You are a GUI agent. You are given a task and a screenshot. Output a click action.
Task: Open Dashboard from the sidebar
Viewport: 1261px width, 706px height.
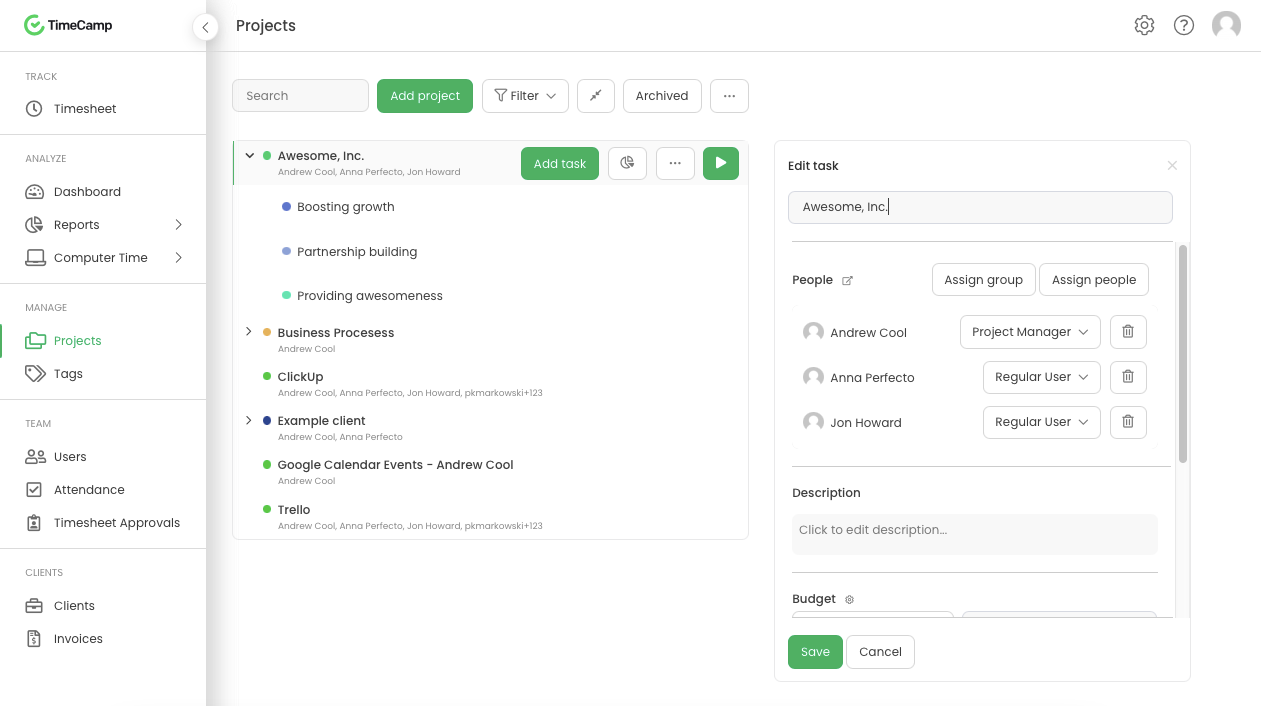point(87,192)
